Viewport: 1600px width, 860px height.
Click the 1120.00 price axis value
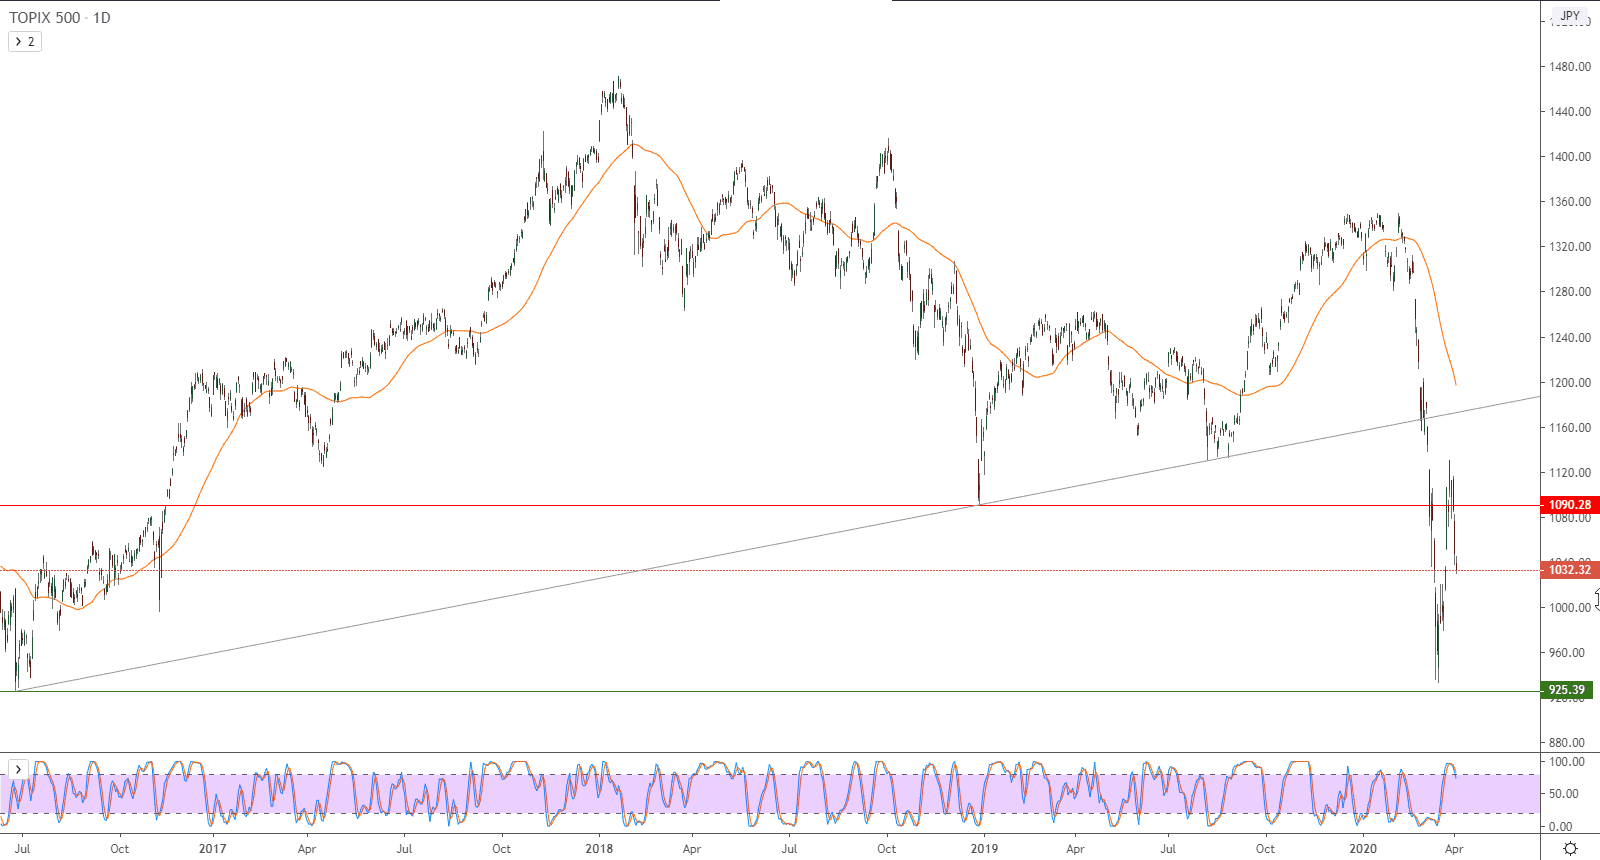1570,473
